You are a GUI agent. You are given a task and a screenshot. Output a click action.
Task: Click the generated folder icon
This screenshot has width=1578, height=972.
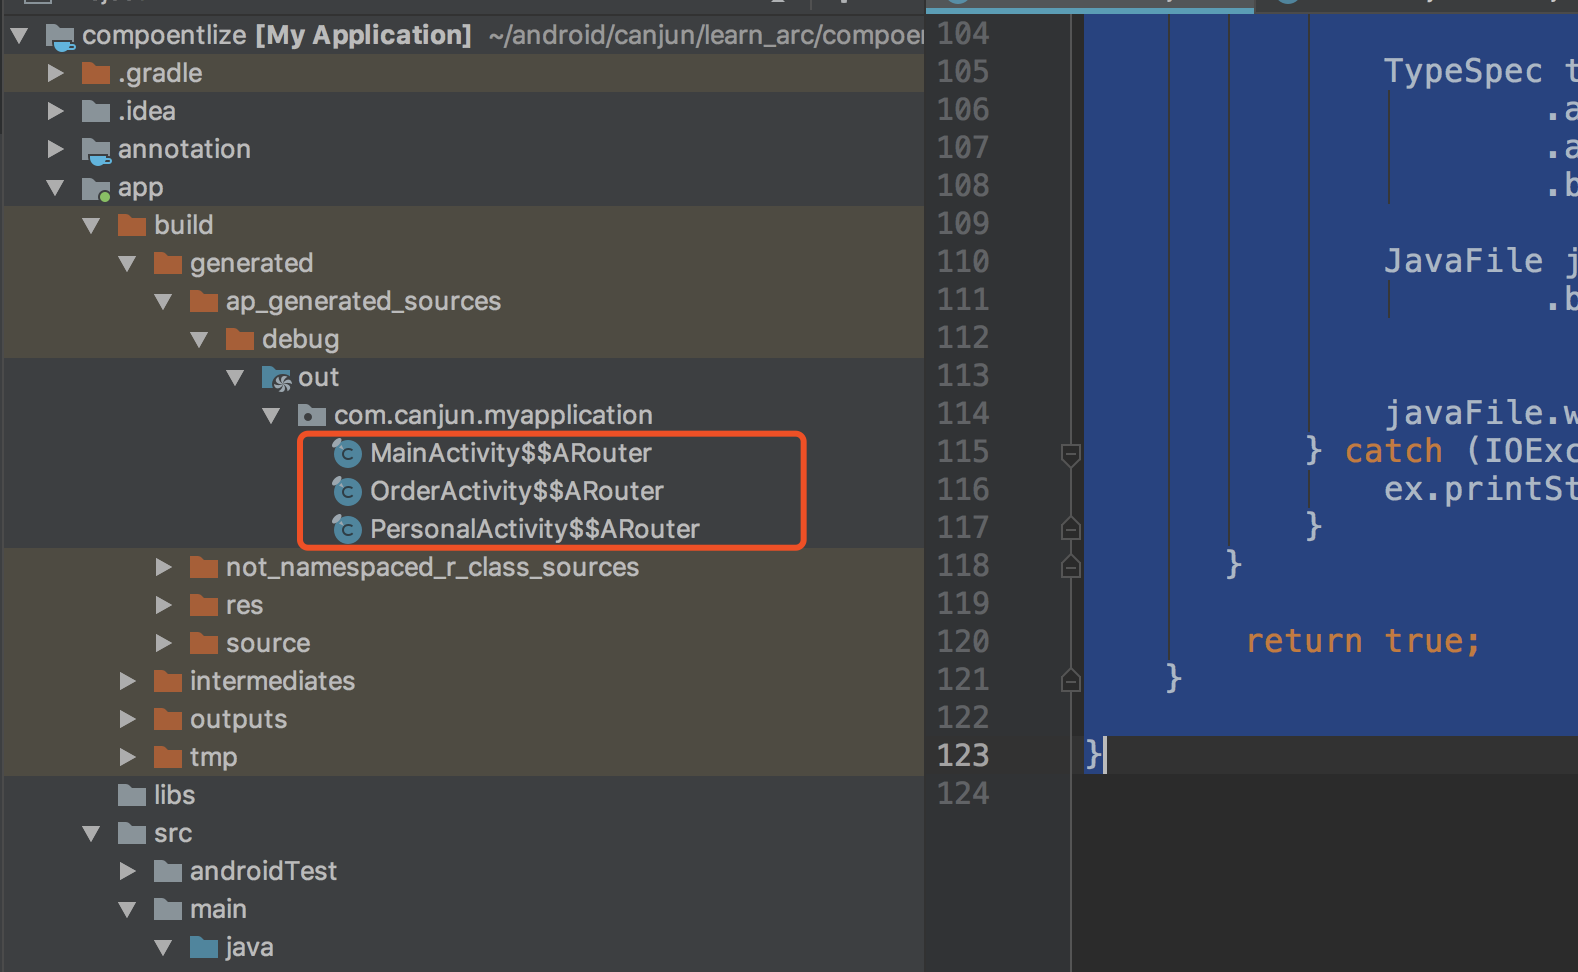pyautogui.click(x=168, y=264)
